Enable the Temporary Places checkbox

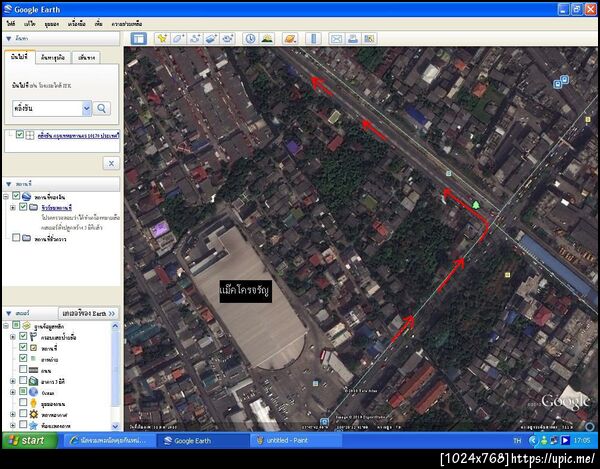(16, 238)
